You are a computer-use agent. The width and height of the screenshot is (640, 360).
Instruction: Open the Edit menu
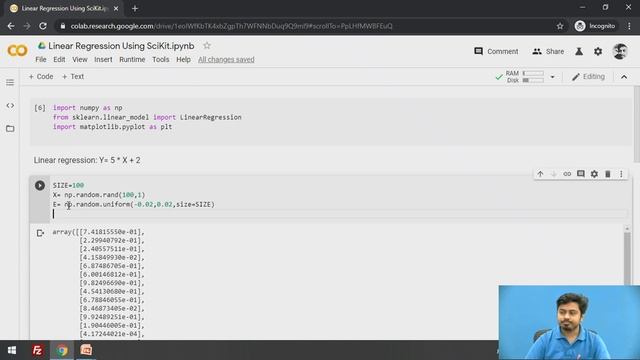click(59, 60)
